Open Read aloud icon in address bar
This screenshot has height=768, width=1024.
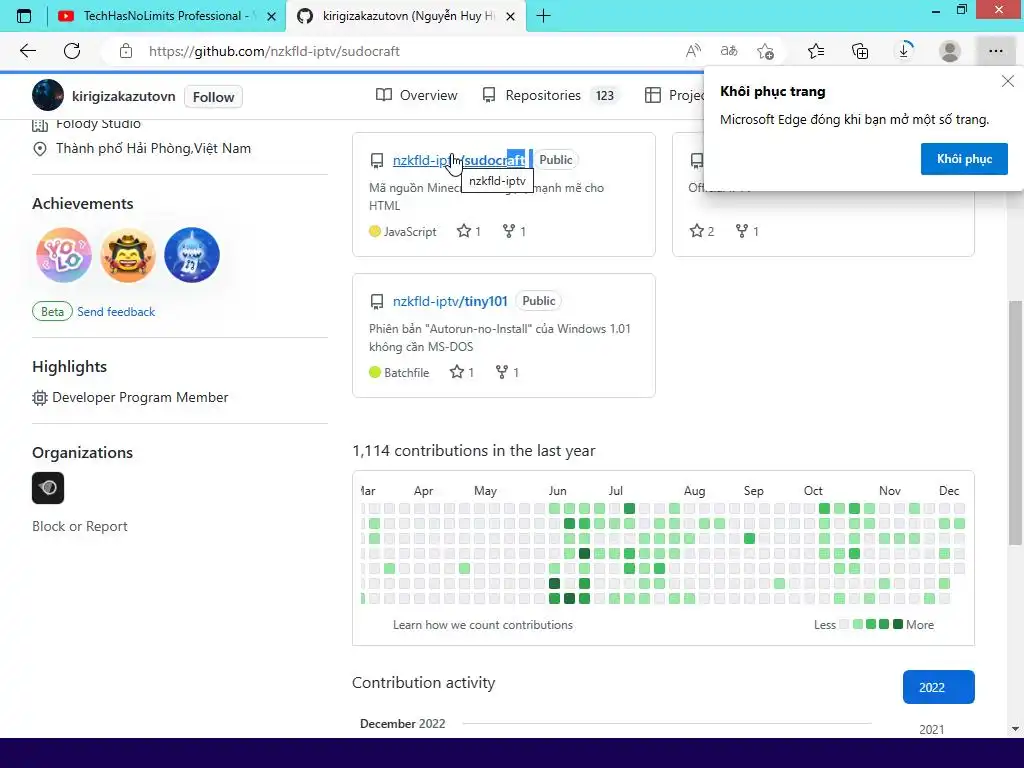pyautogui.click(x=693, y=51)
